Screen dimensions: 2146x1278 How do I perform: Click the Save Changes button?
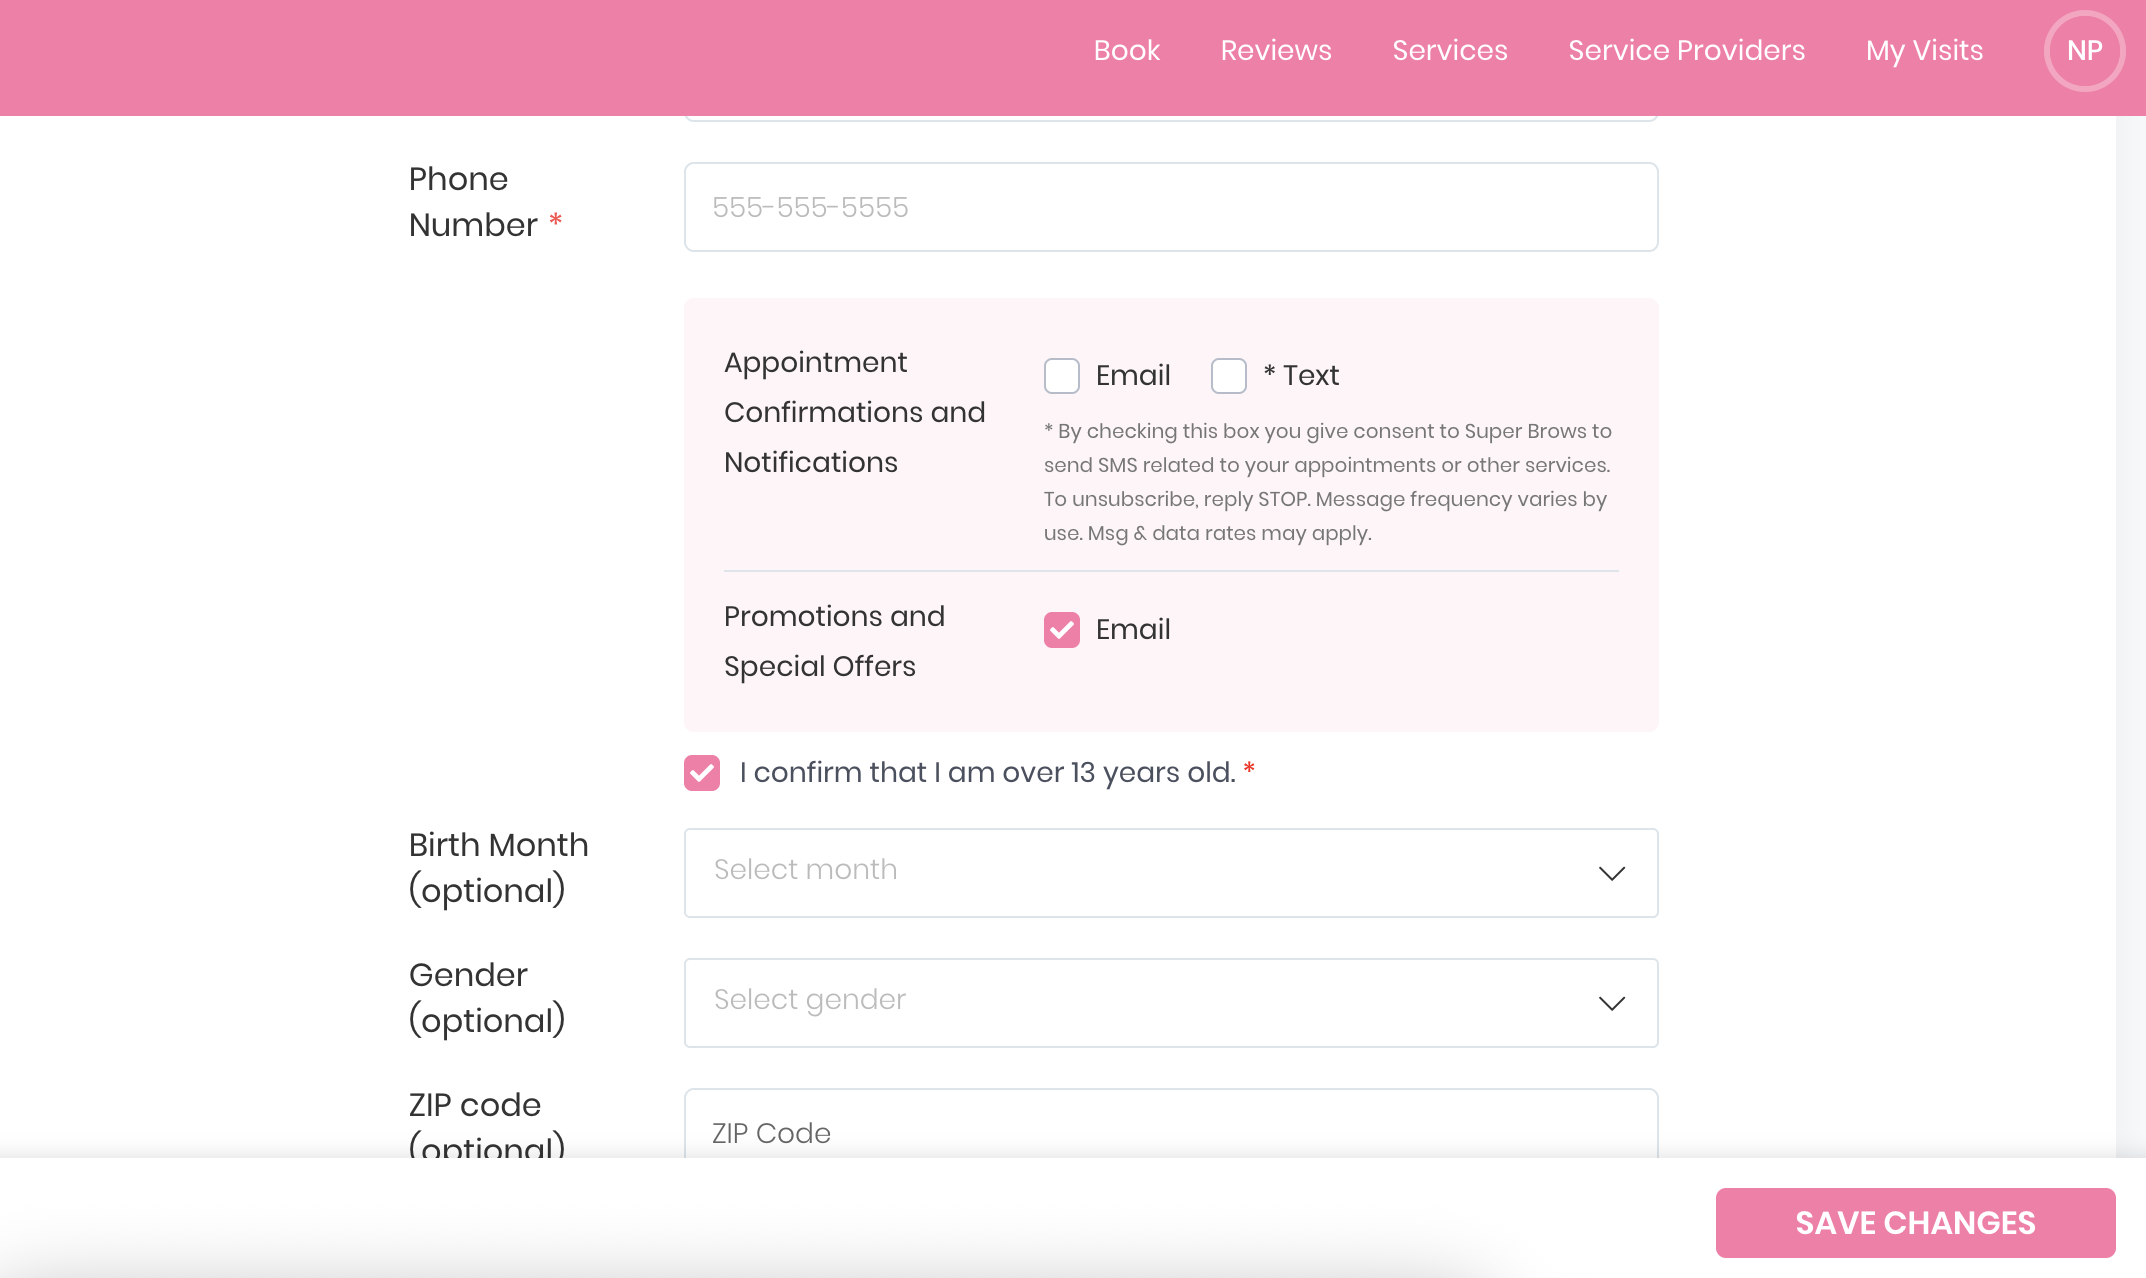1914,1222
